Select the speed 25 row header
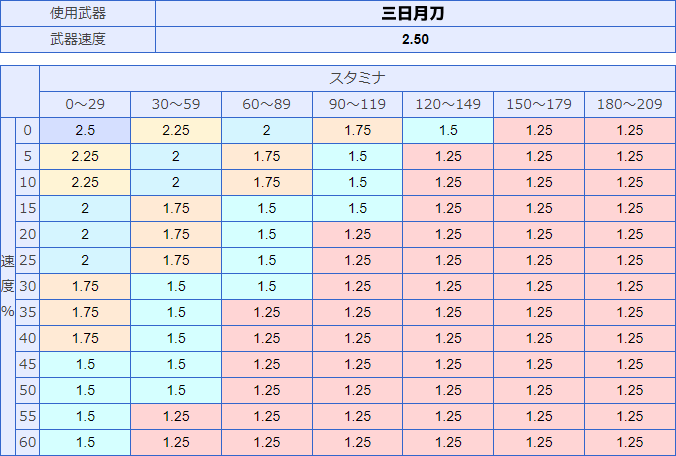This screenshot has height=456, width=676. pos(28,260)
